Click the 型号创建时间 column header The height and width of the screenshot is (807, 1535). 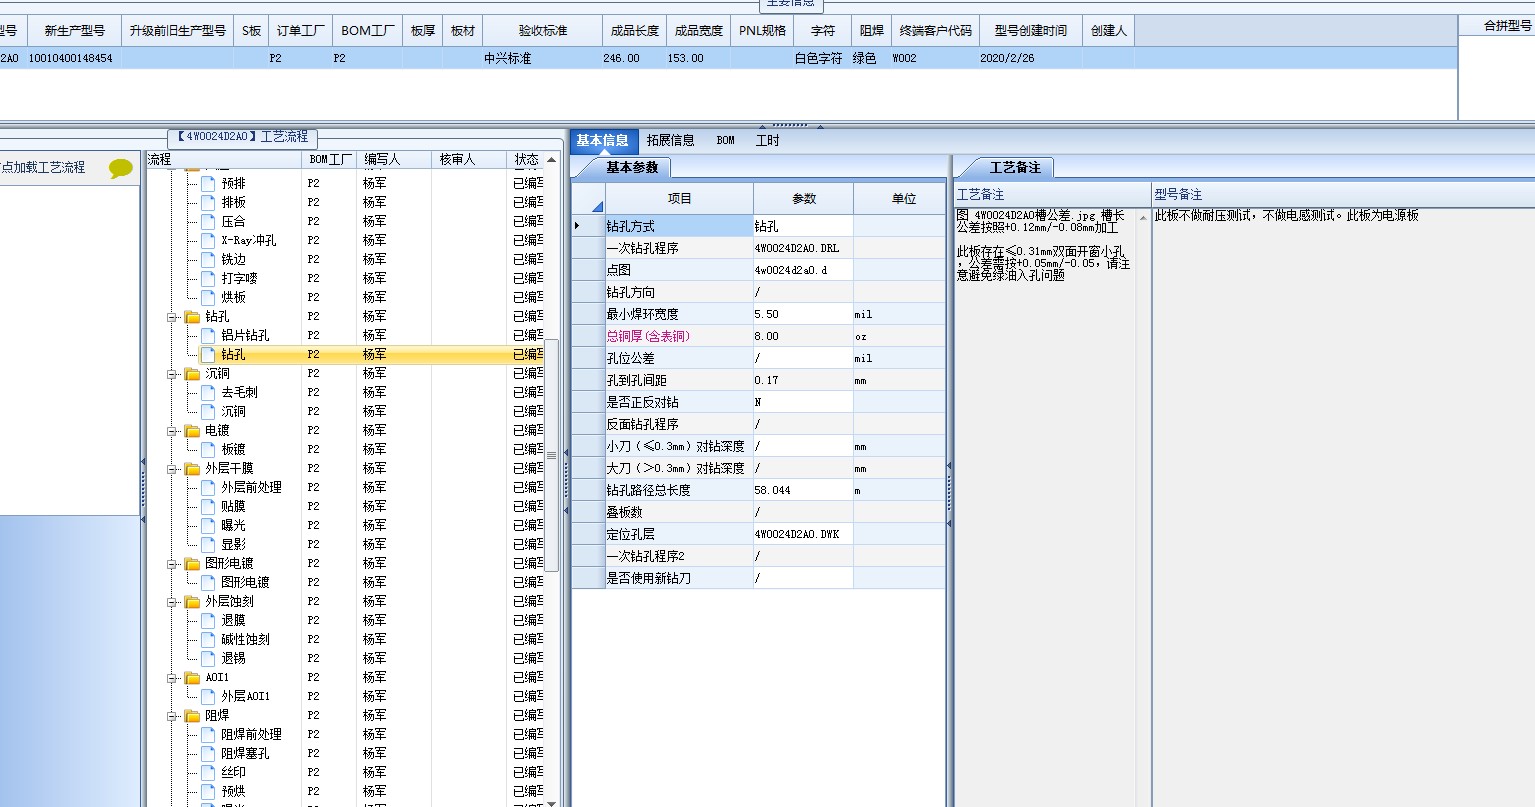(x=1030, y=31)
